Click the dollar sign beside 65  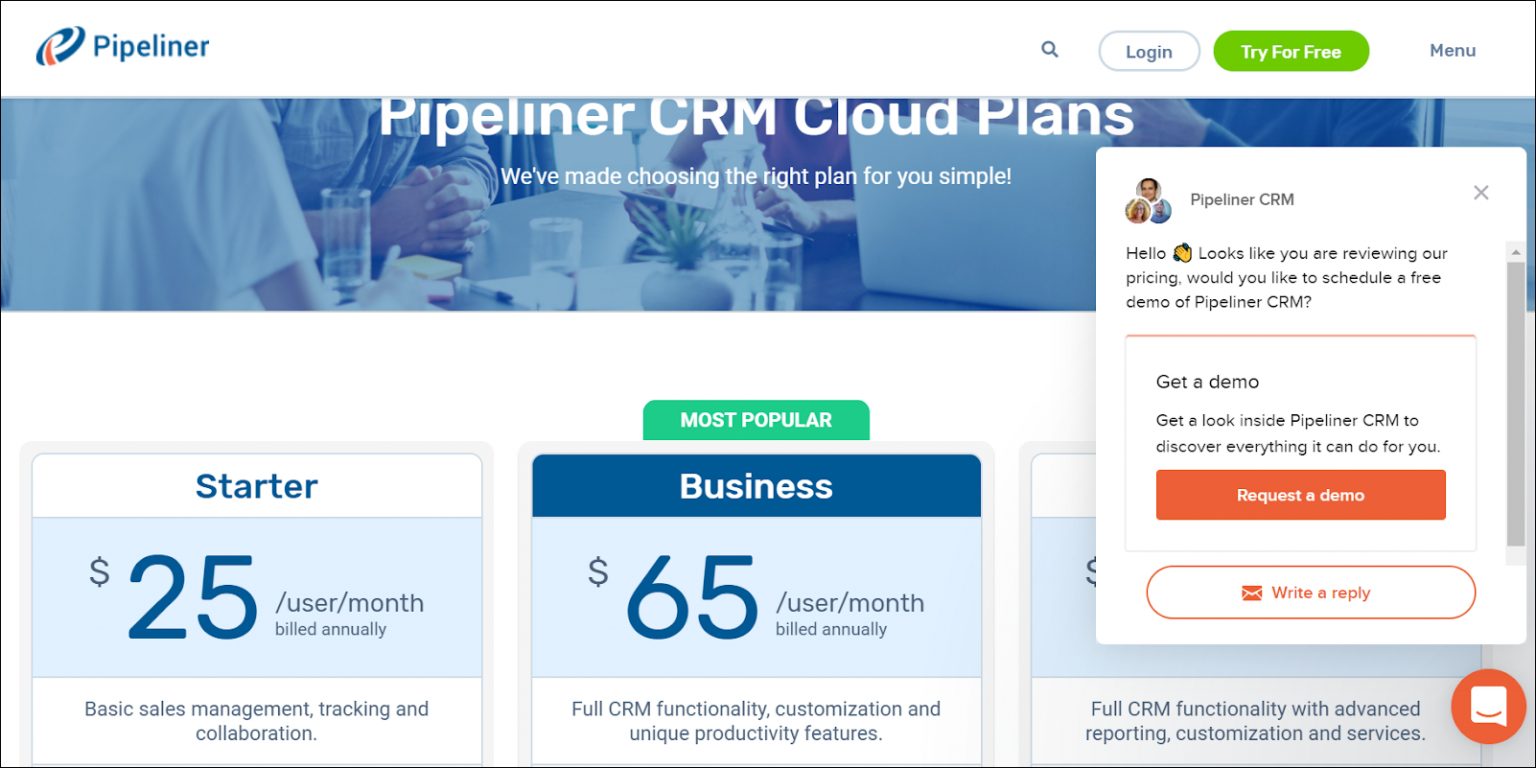(598, 572)
